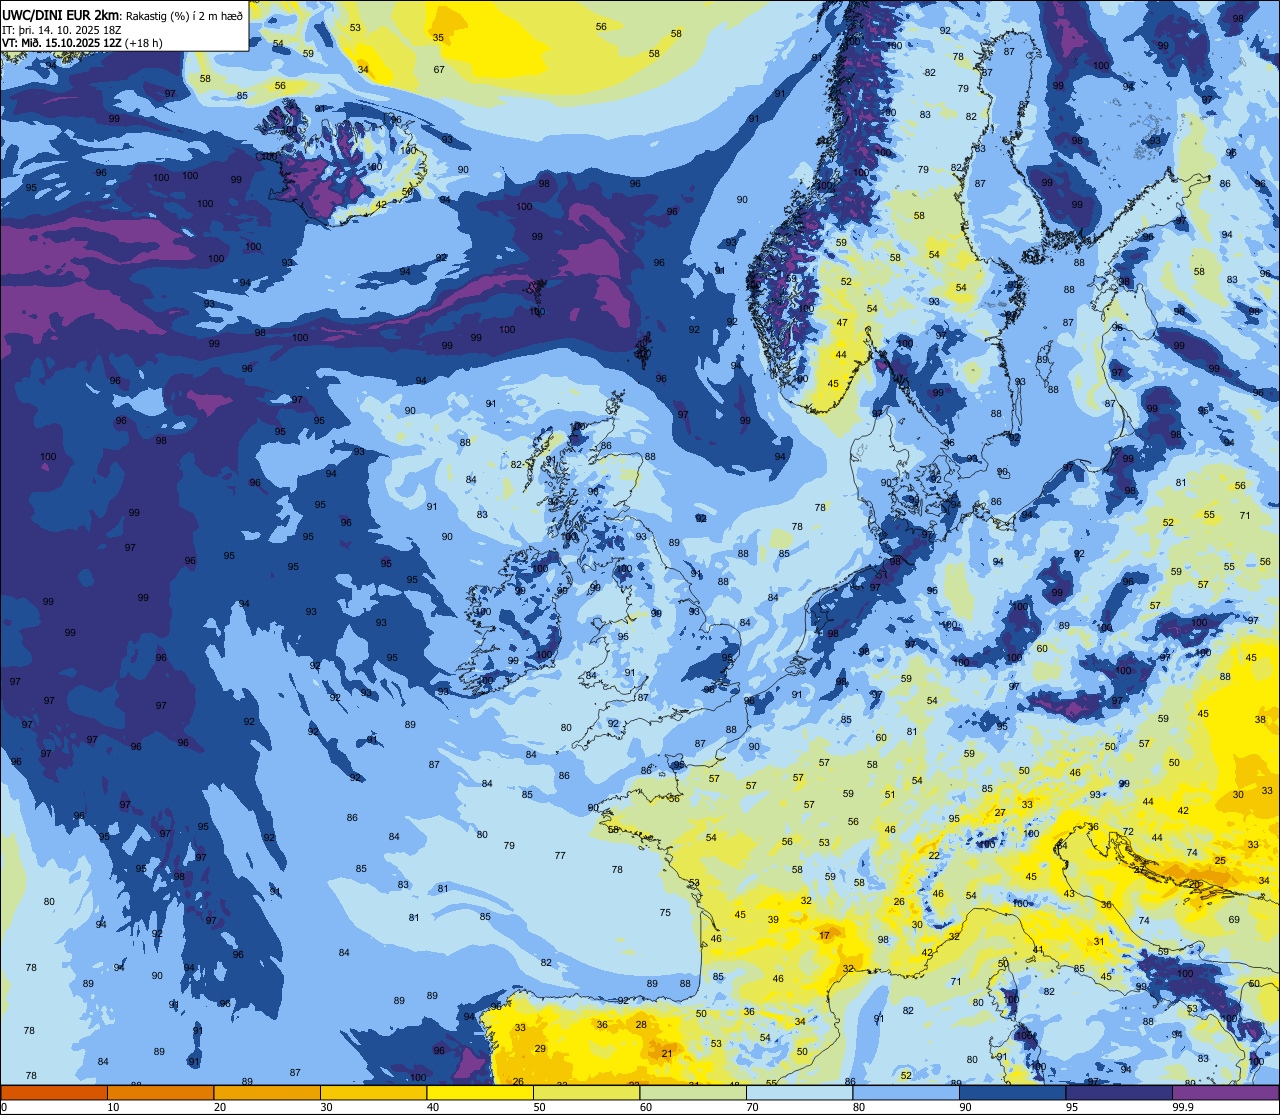Click the humidity value '38' at the right map edge

pos(1260,720)
